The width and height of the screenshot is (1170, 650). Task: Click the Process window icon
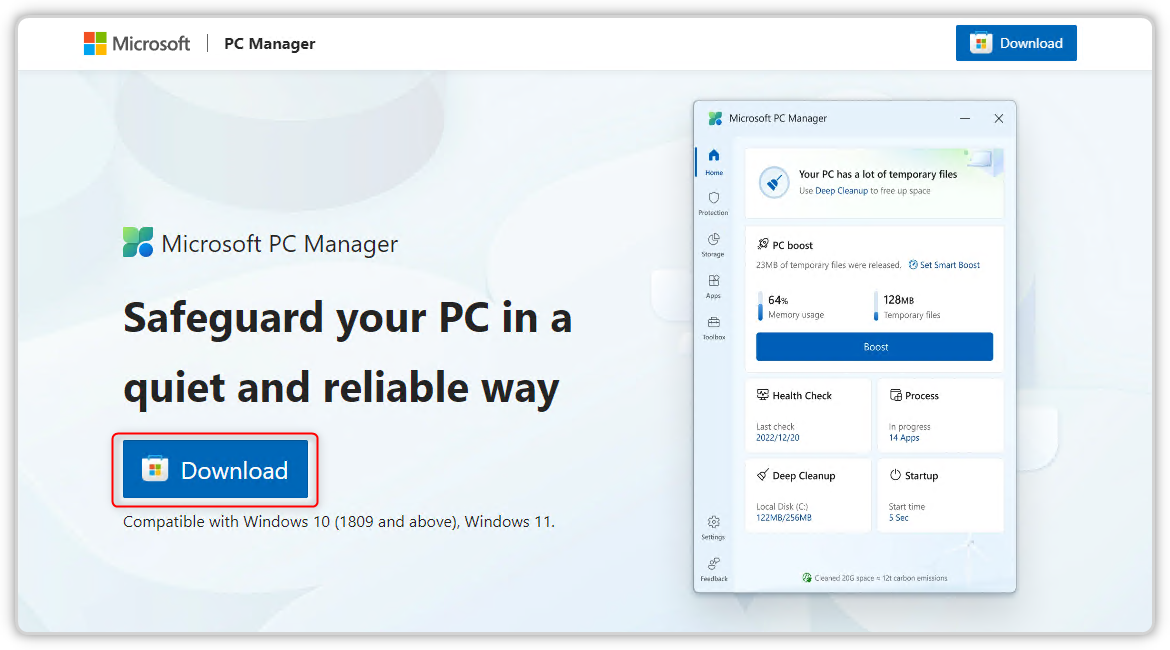click(x=895, y=395)
